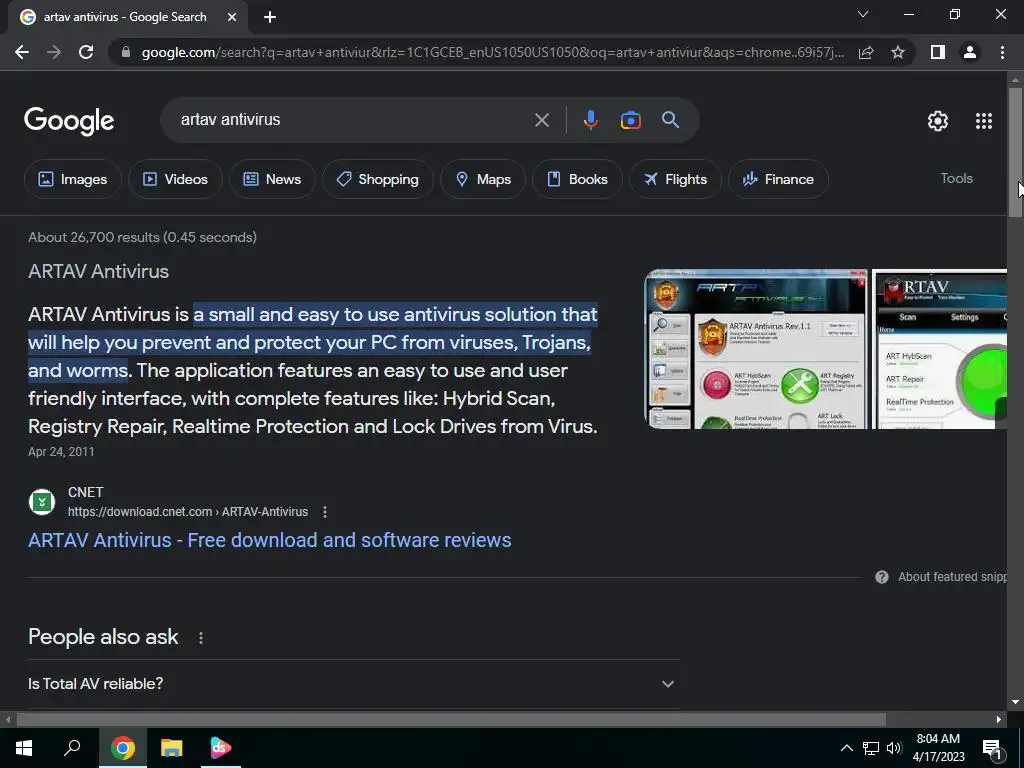Open the Windows Start menu
Viewport: 1024px width, 768px height.
click(x=24, y=748)
